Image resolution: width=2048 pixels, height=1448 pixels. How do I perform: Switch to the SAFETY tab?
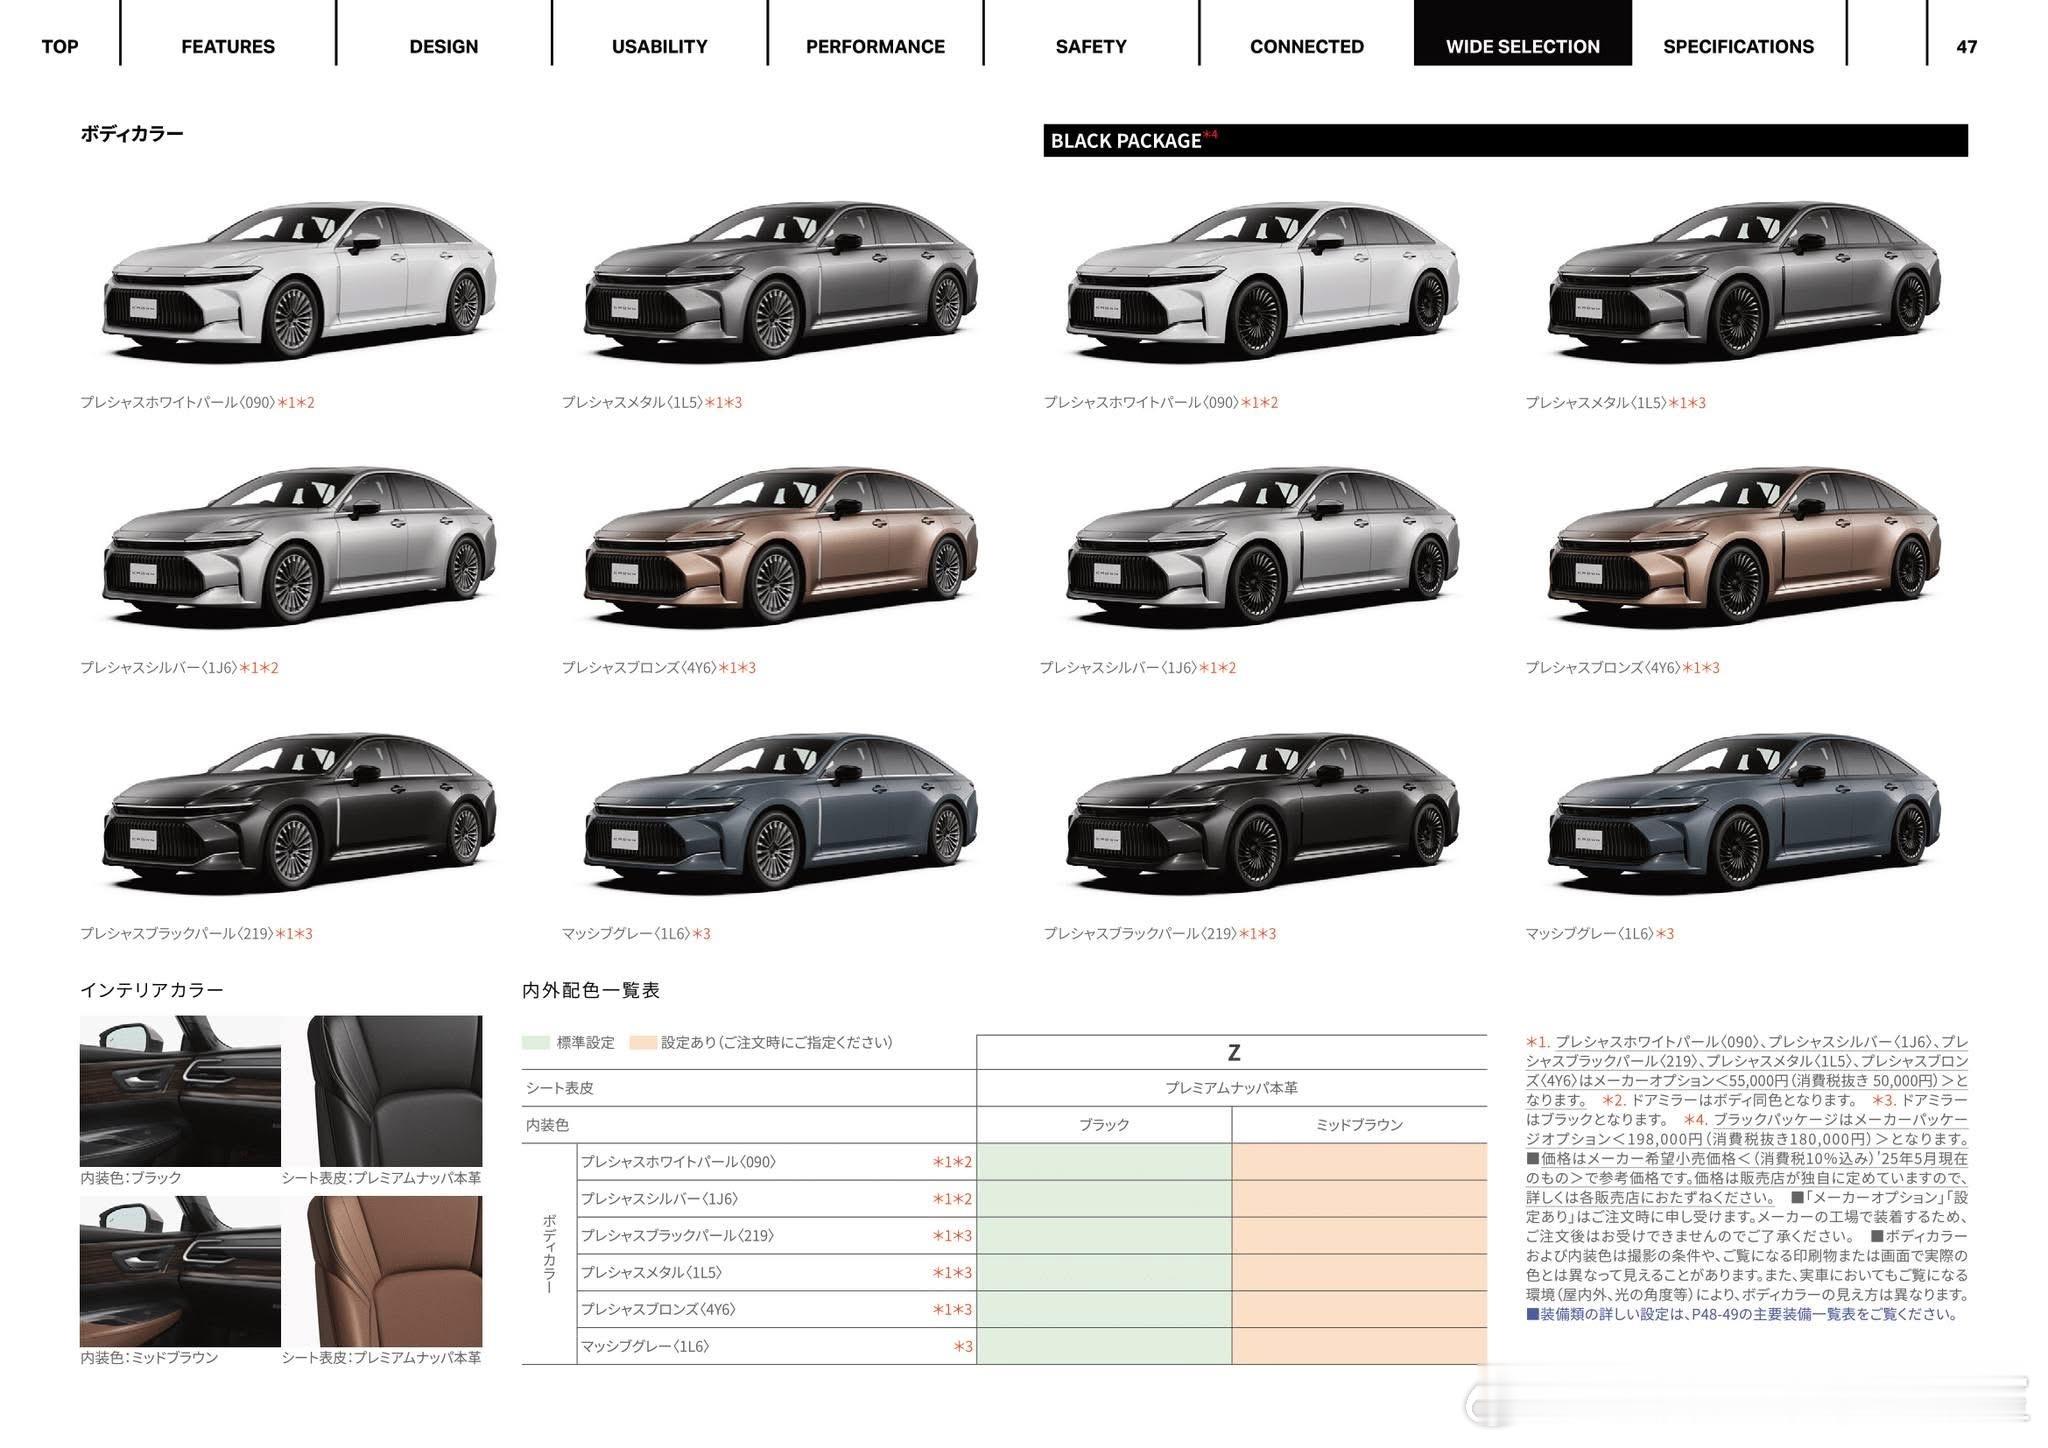point(1091,46)
